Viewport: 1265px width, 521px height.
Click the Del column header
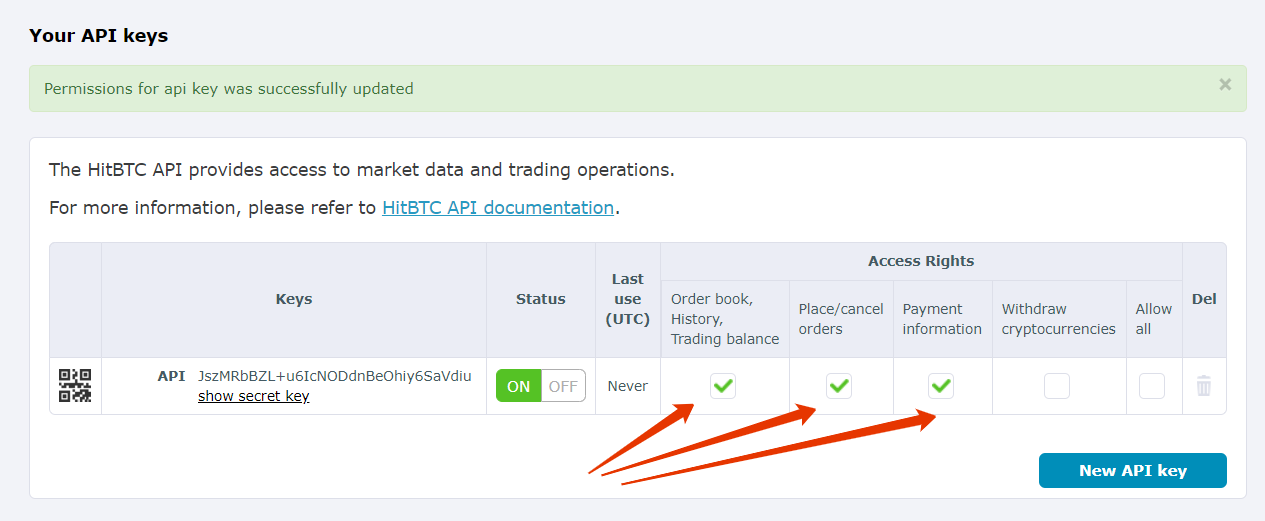click(1204, 299)
